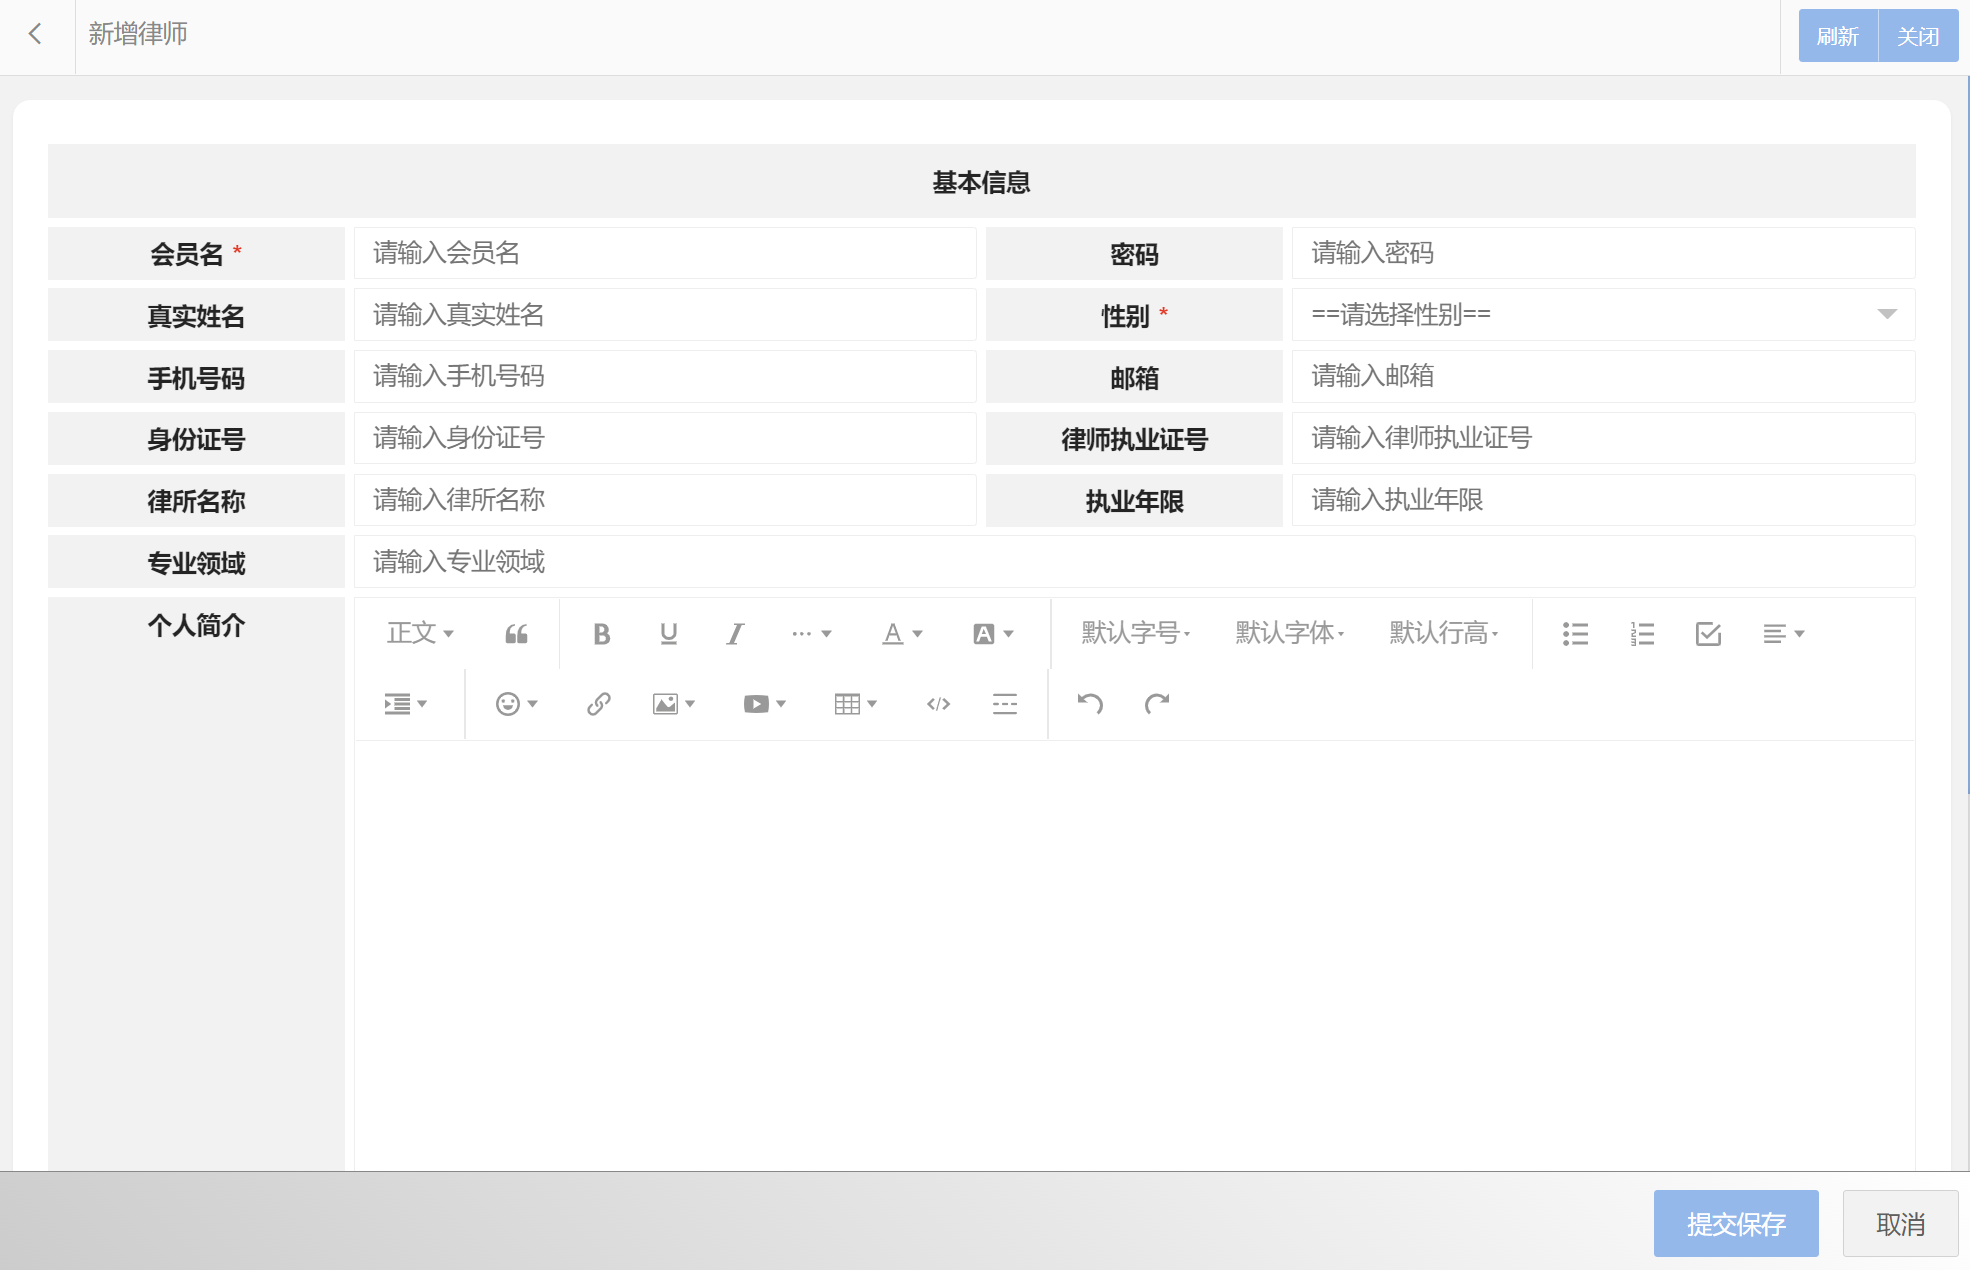The width and height of the screenshot is (1970, 1270).
Task: Click the 刷新 refresh tab button
Action: (x=1837, y=36)
